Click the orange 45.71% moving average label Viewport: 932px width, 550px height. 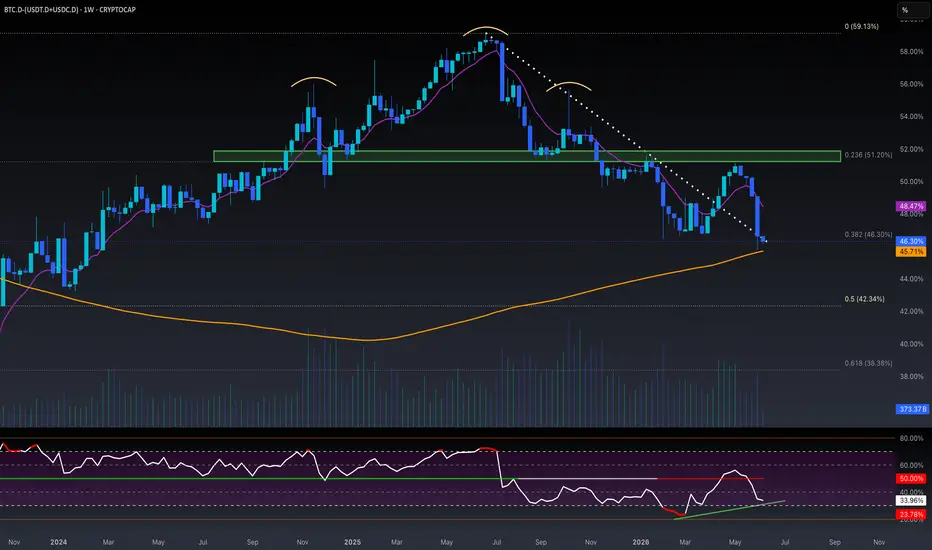(x=911, y=252)
